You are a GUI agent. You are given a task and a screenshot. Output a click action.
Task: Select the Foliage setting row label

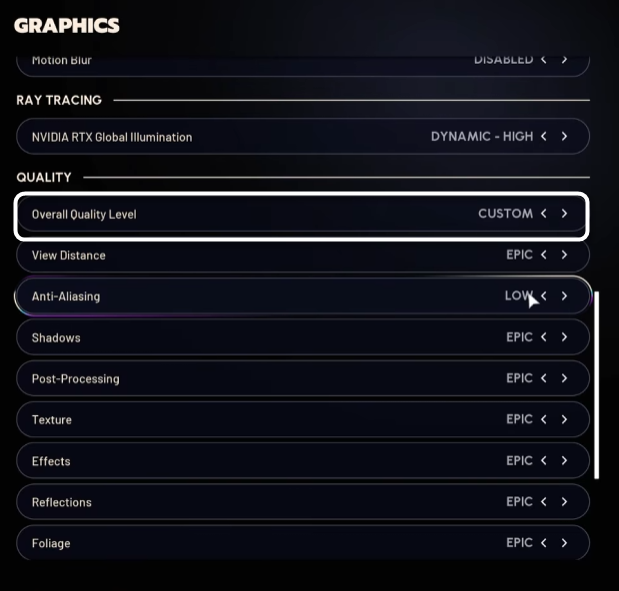point(51,543)
